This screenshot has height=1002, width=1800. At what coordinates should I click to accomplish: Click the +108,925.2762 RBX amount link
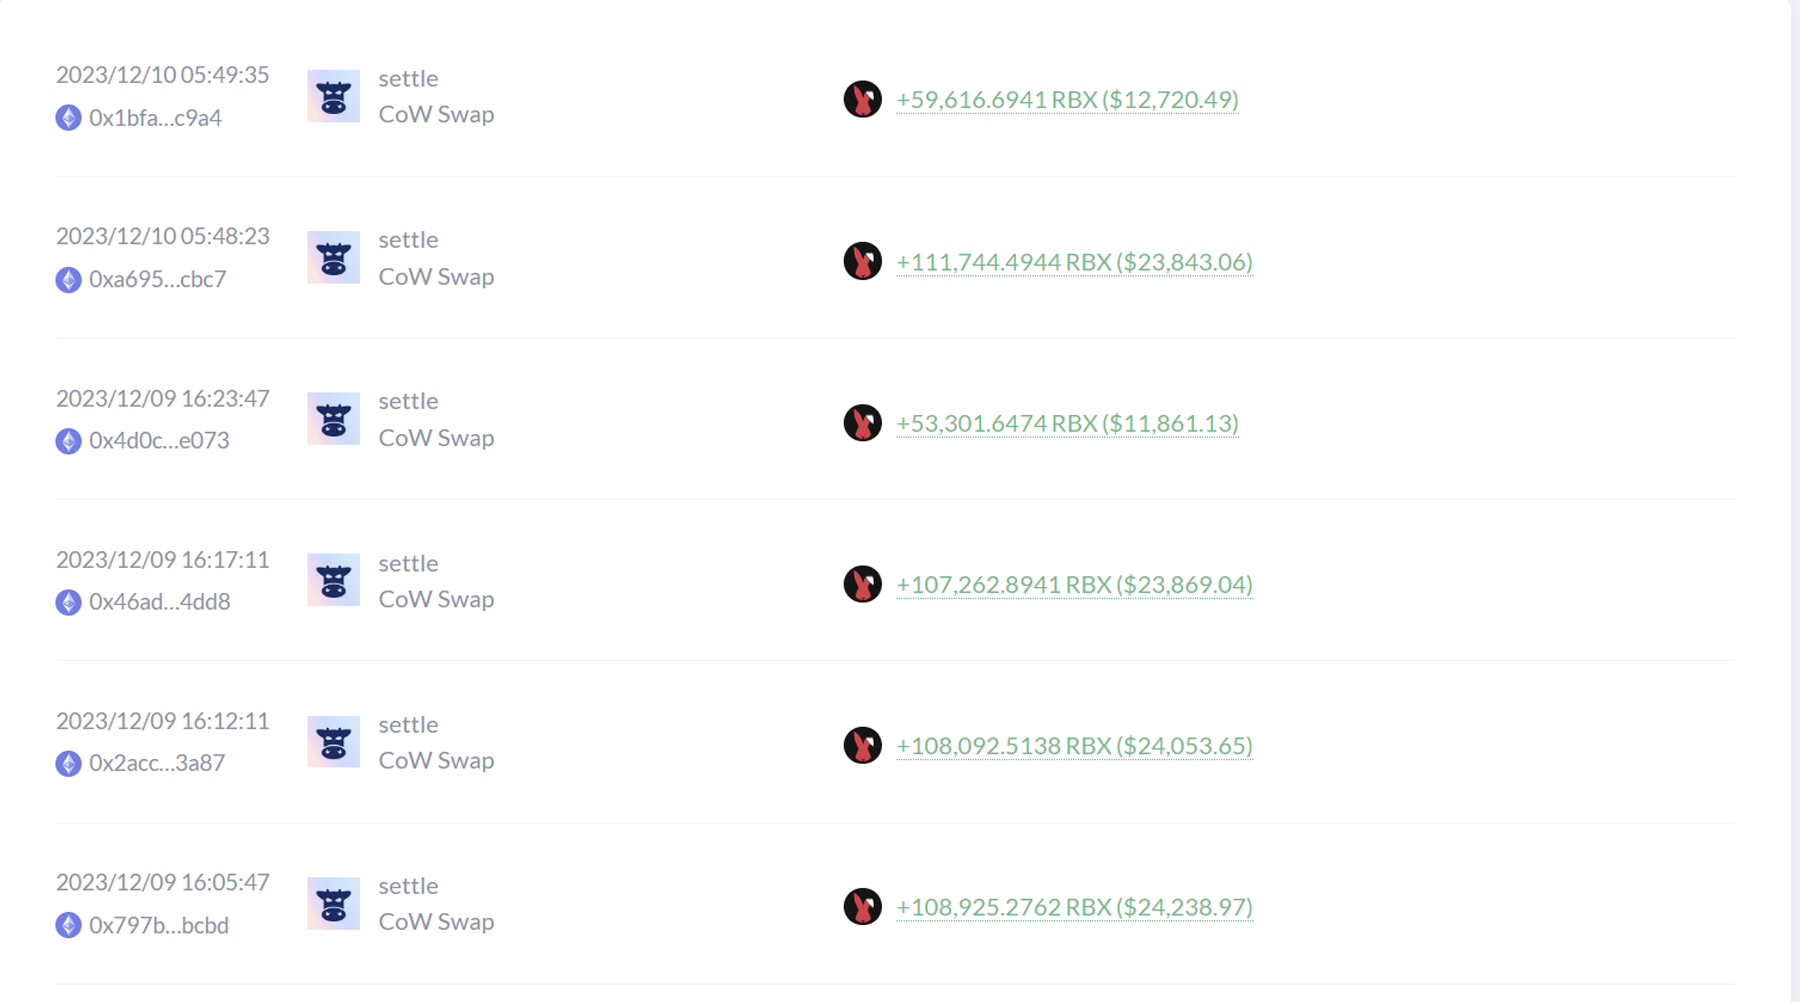pos(1074,907)
